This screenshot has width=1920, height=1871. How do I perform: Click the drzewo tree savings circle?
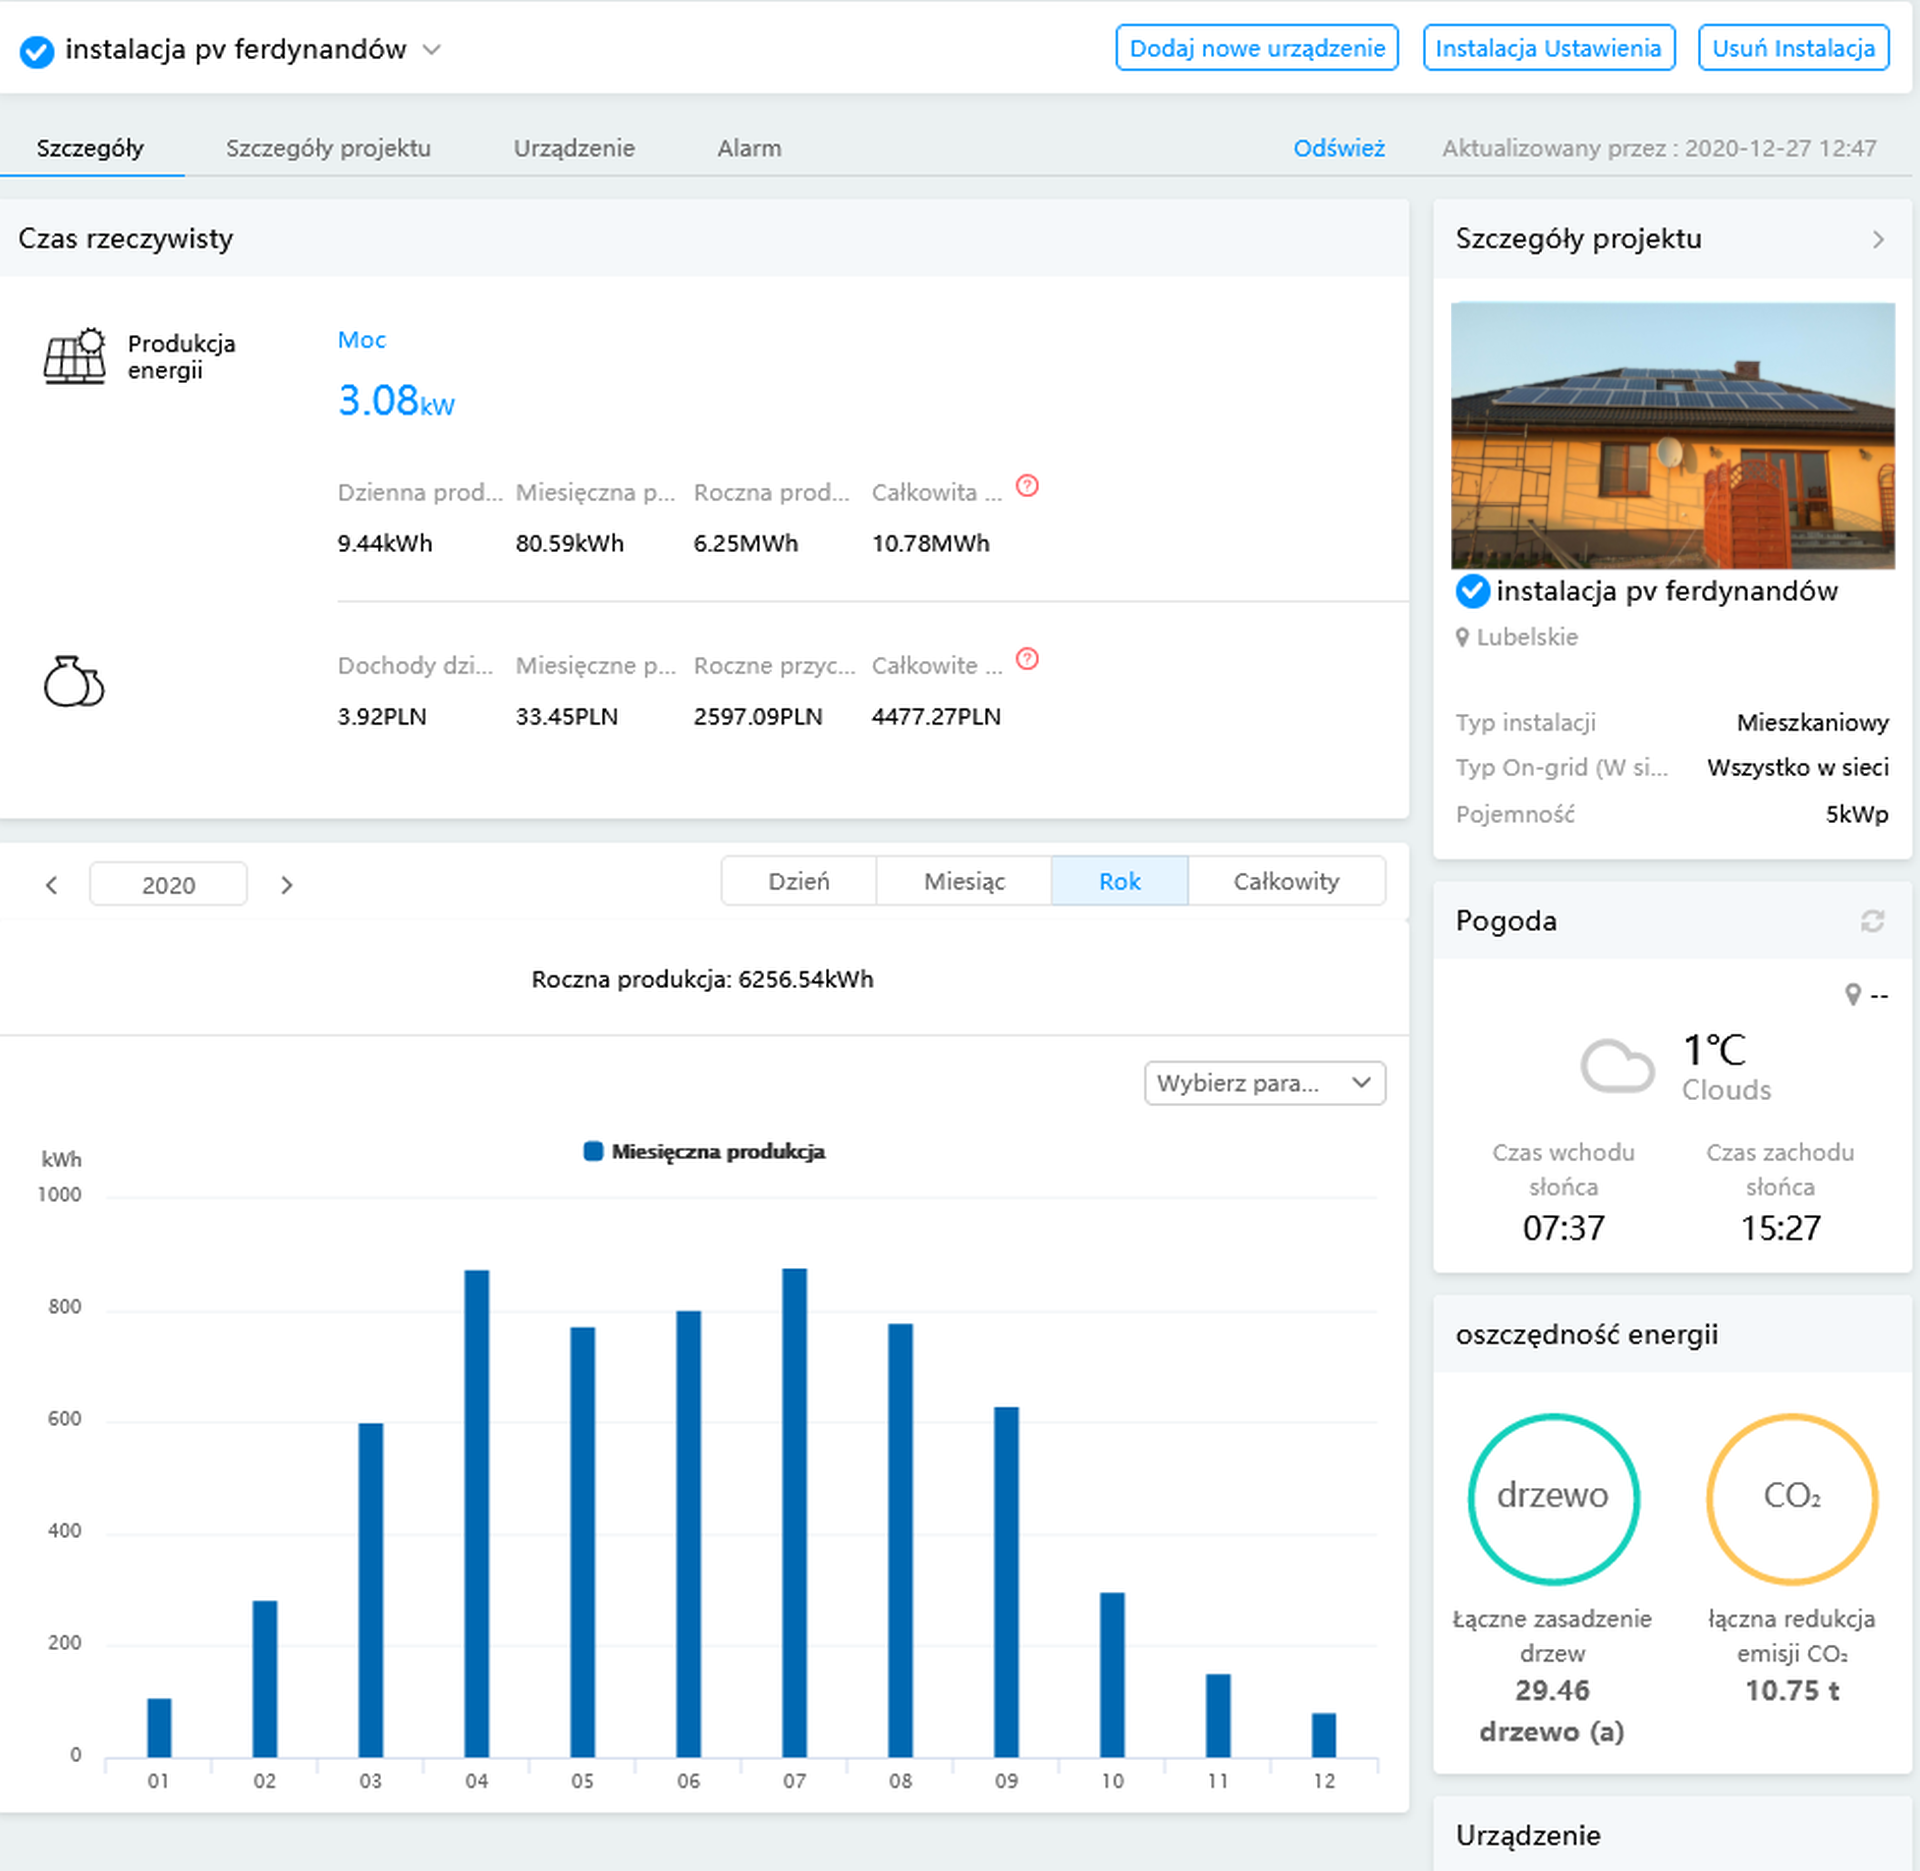1552,1498
